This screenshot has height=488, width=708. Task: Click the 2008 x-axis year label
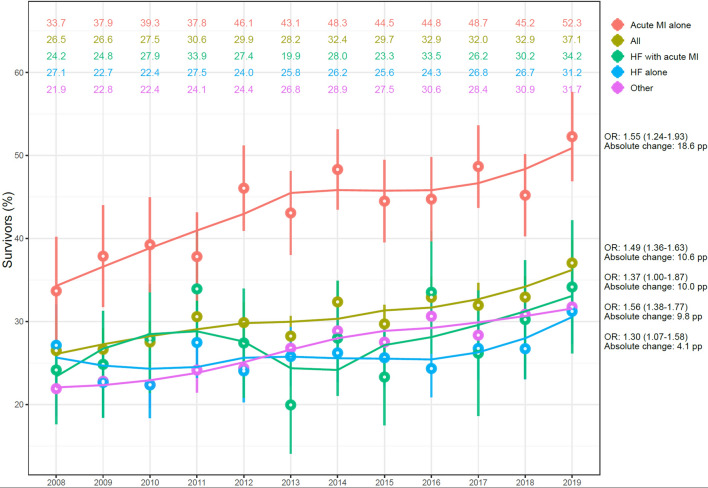click(x=56, y=479)
